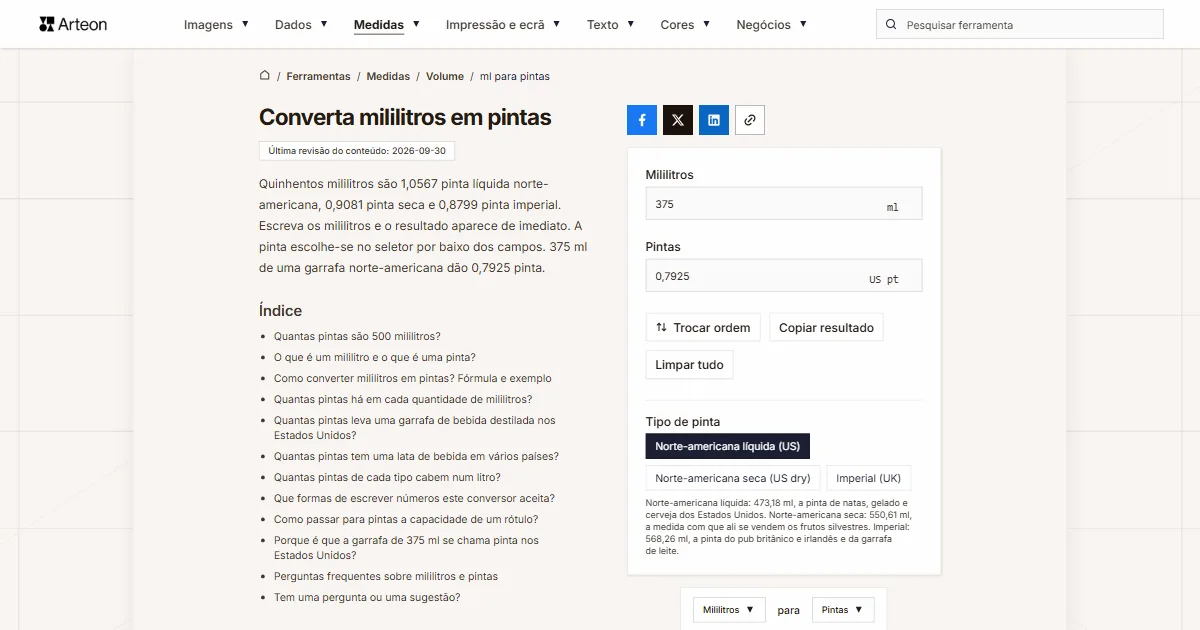Image resolution: width=1200 pixels, height=630 pixels.
Task: Open the Cores menu
Action: coord(685,24)
